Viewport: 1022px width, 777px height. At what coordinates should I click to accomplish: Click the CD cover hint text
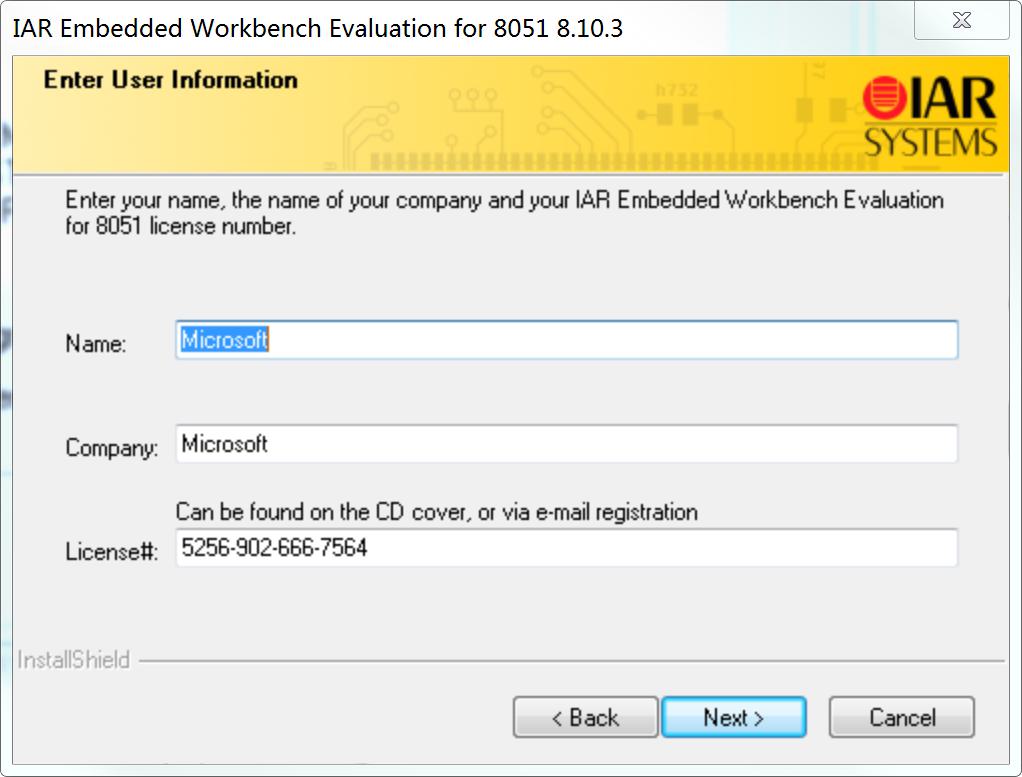436,512
